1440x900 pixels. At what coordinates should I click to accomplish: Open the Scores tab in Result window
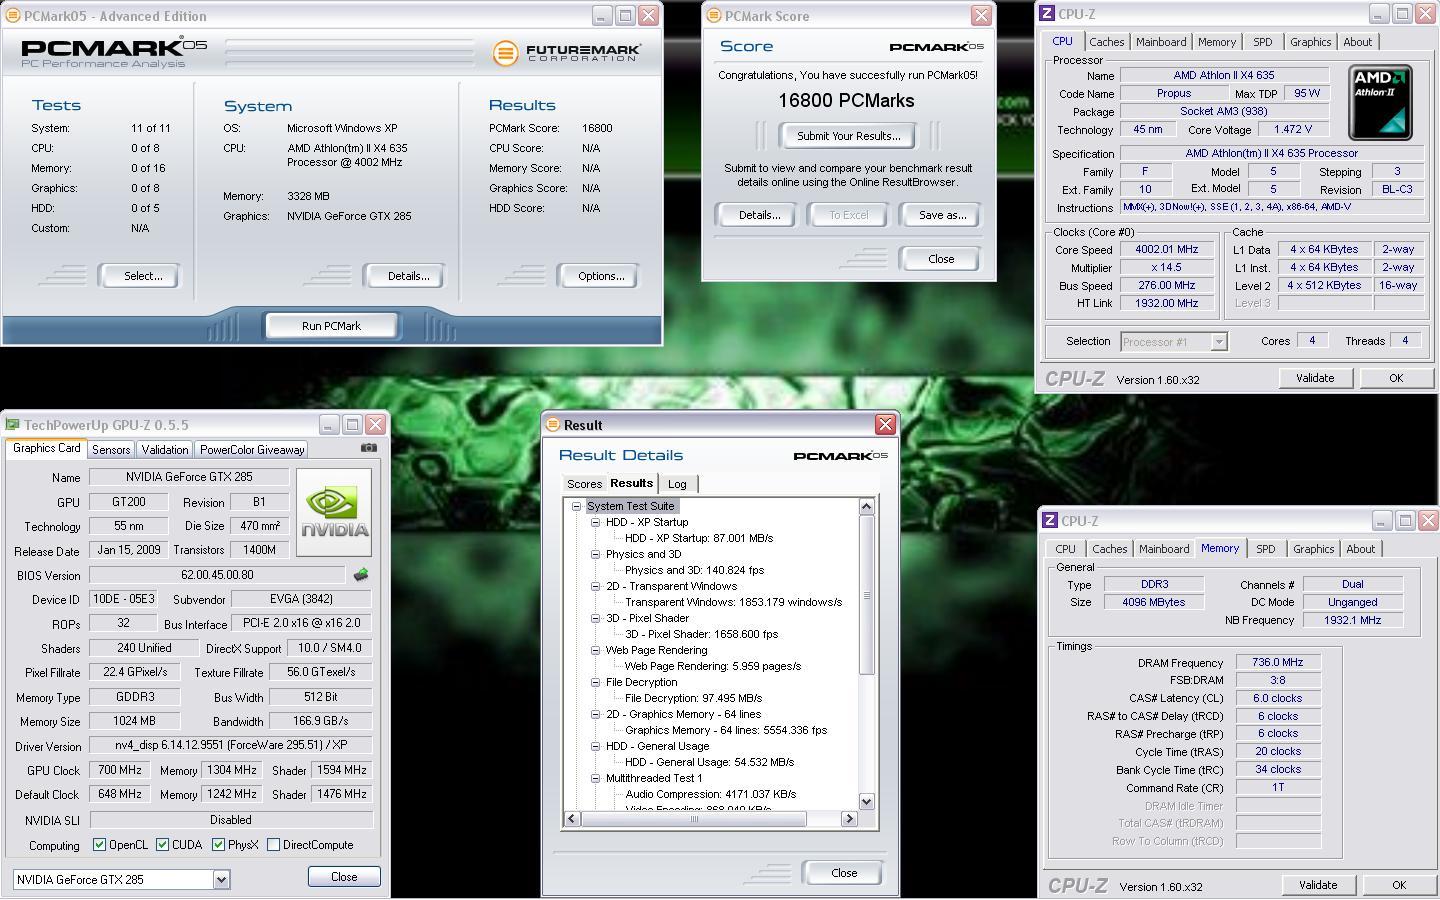pos(585,484)
